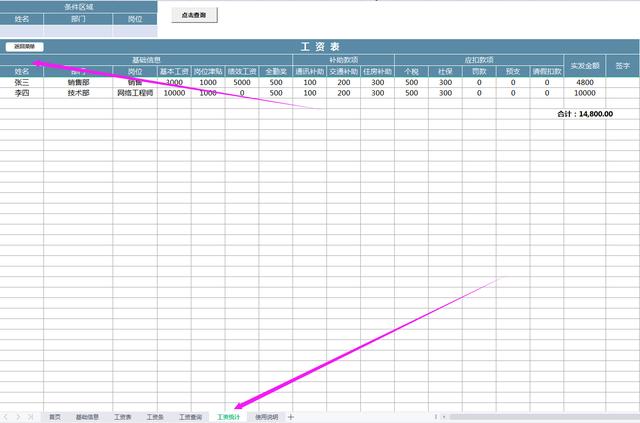Go to the last sheet arrow icon
This screenshot has width=640, height=423.
tap(31, 417)
